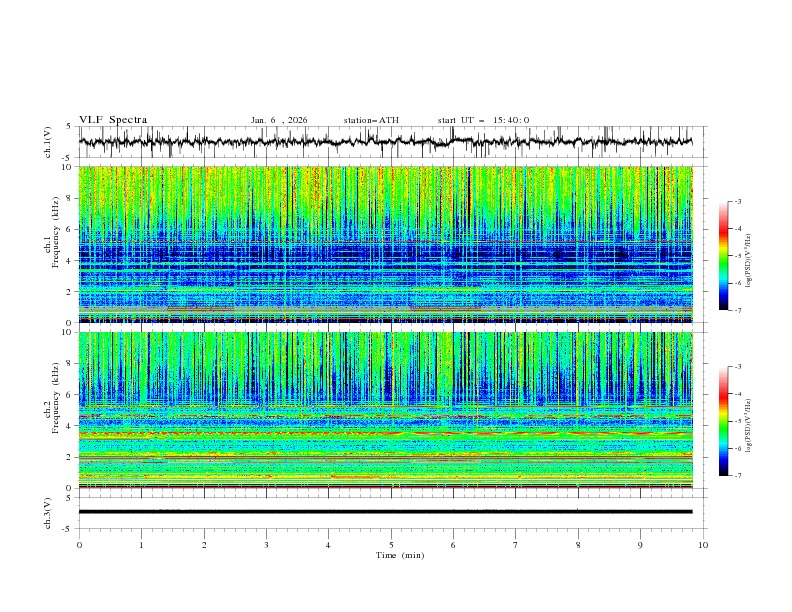
Task: Click time axis tick label "4"
Action: (328, 545)
